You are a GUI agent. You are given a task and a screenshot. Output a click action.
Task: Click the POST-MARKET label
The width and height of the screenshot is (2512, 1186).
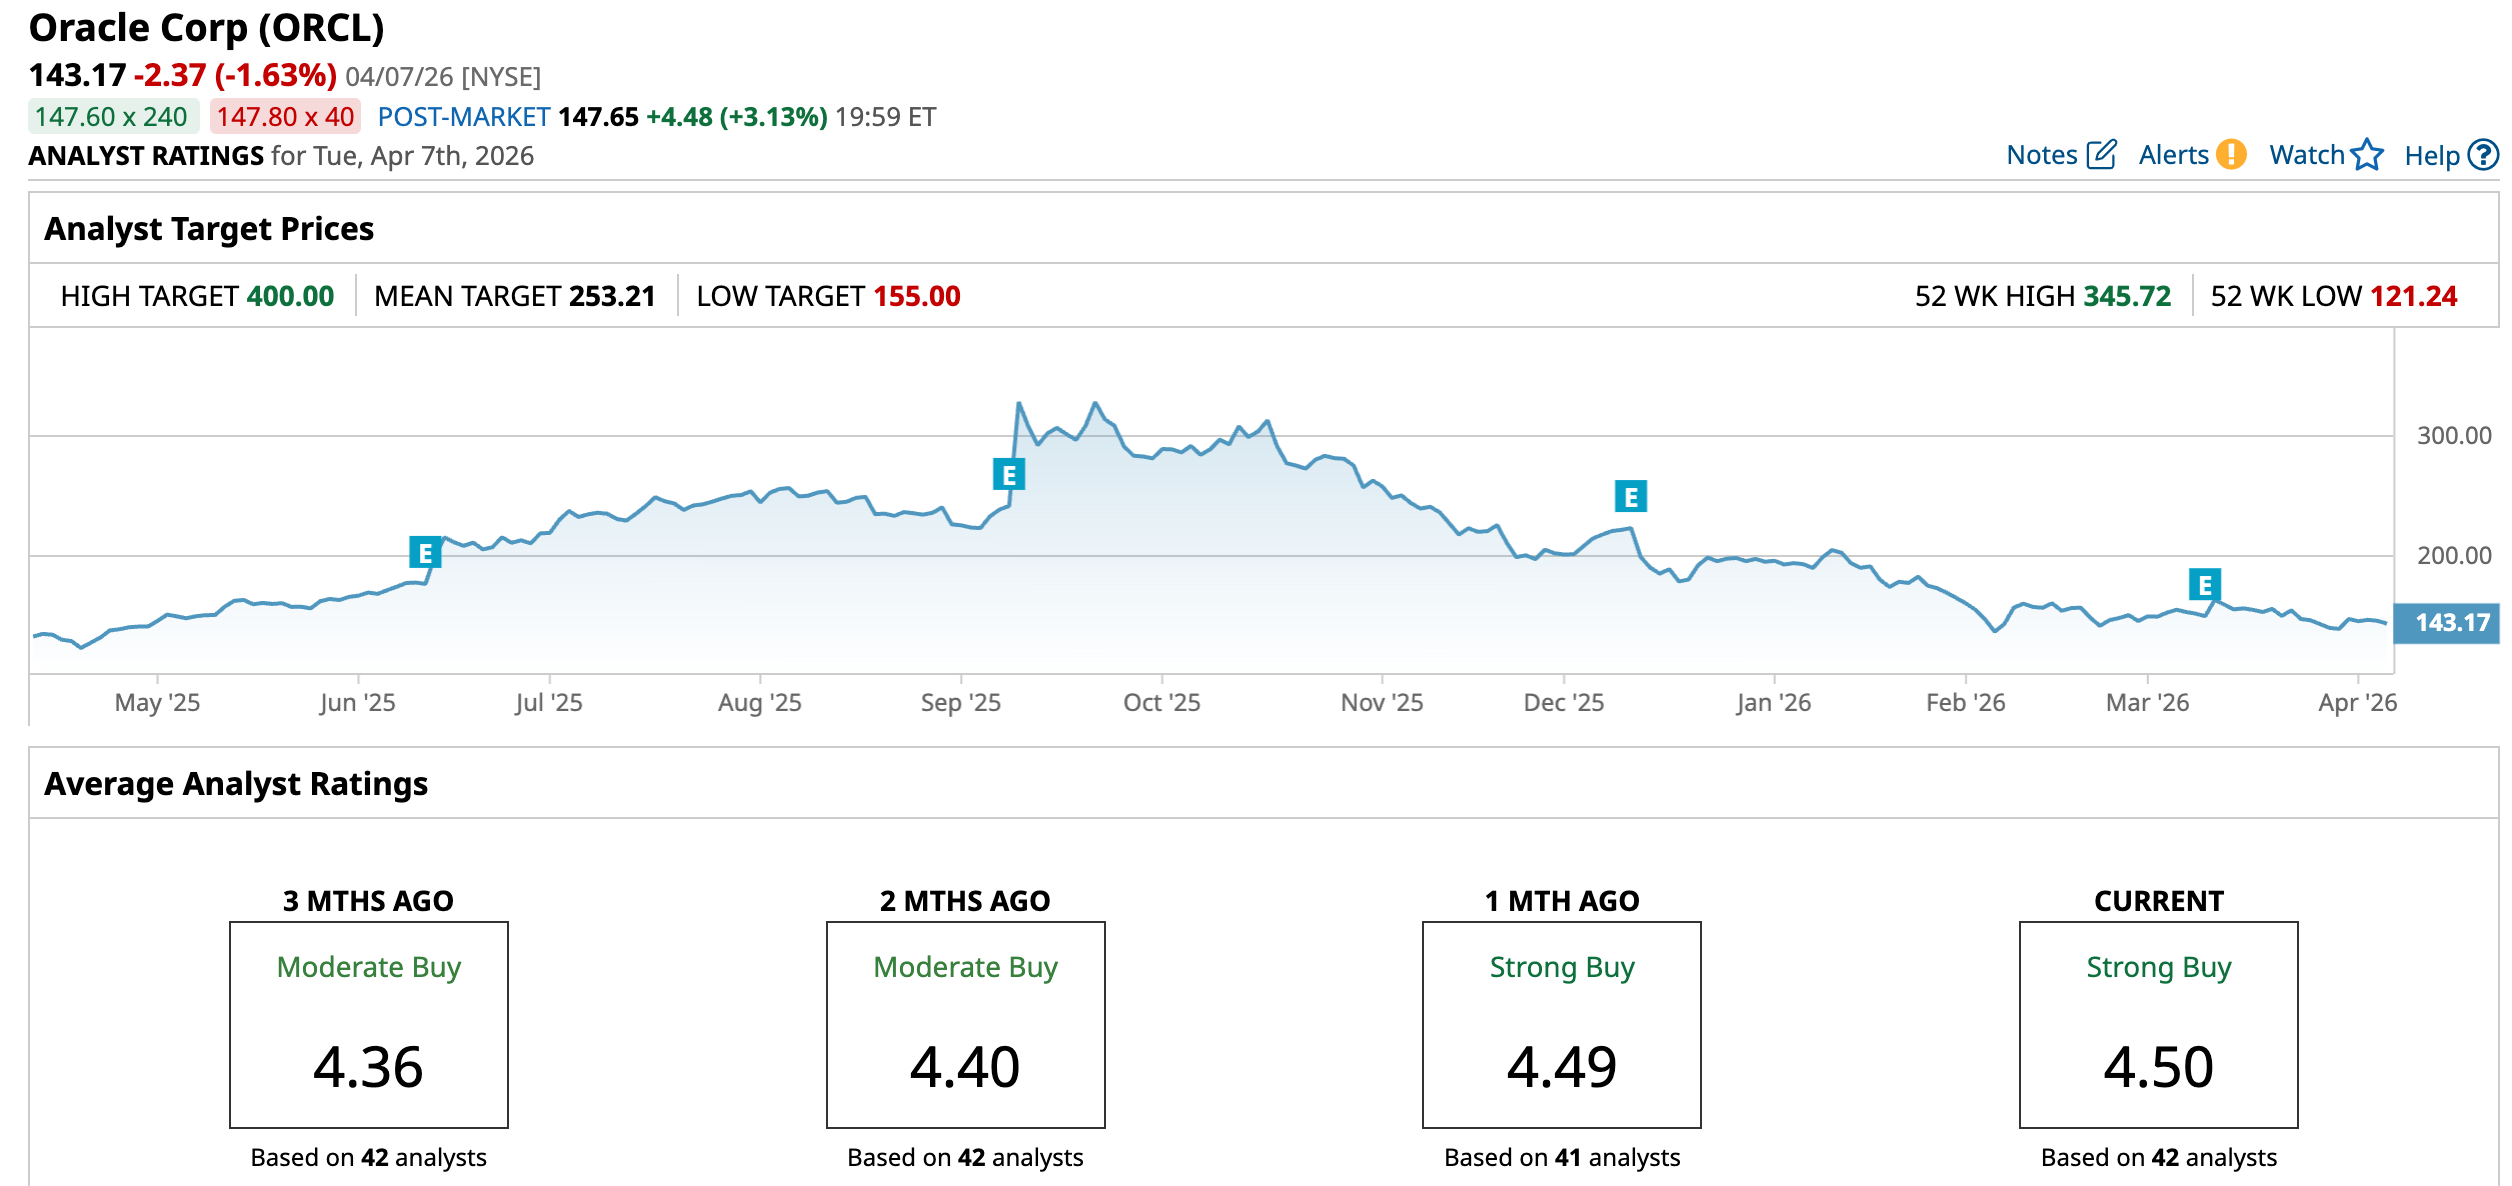click(x=464, y=117)
